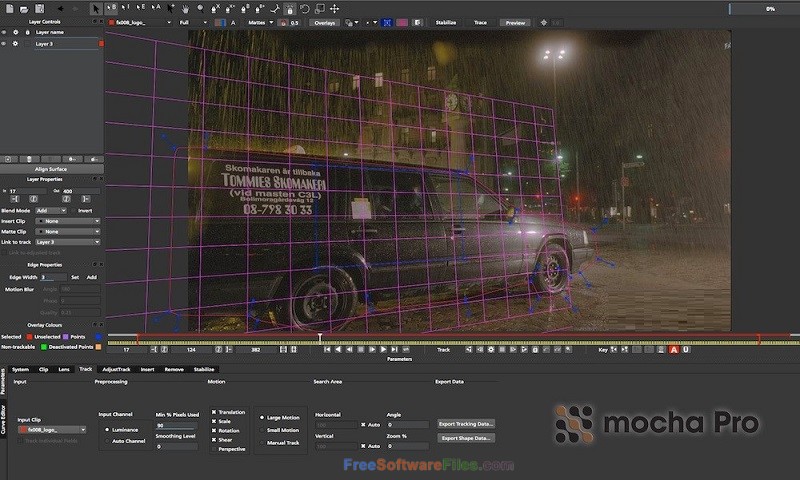800x480 pixels.
Task: Toggle visibility eye of Layer 3
Action: (x=4, y=44)
